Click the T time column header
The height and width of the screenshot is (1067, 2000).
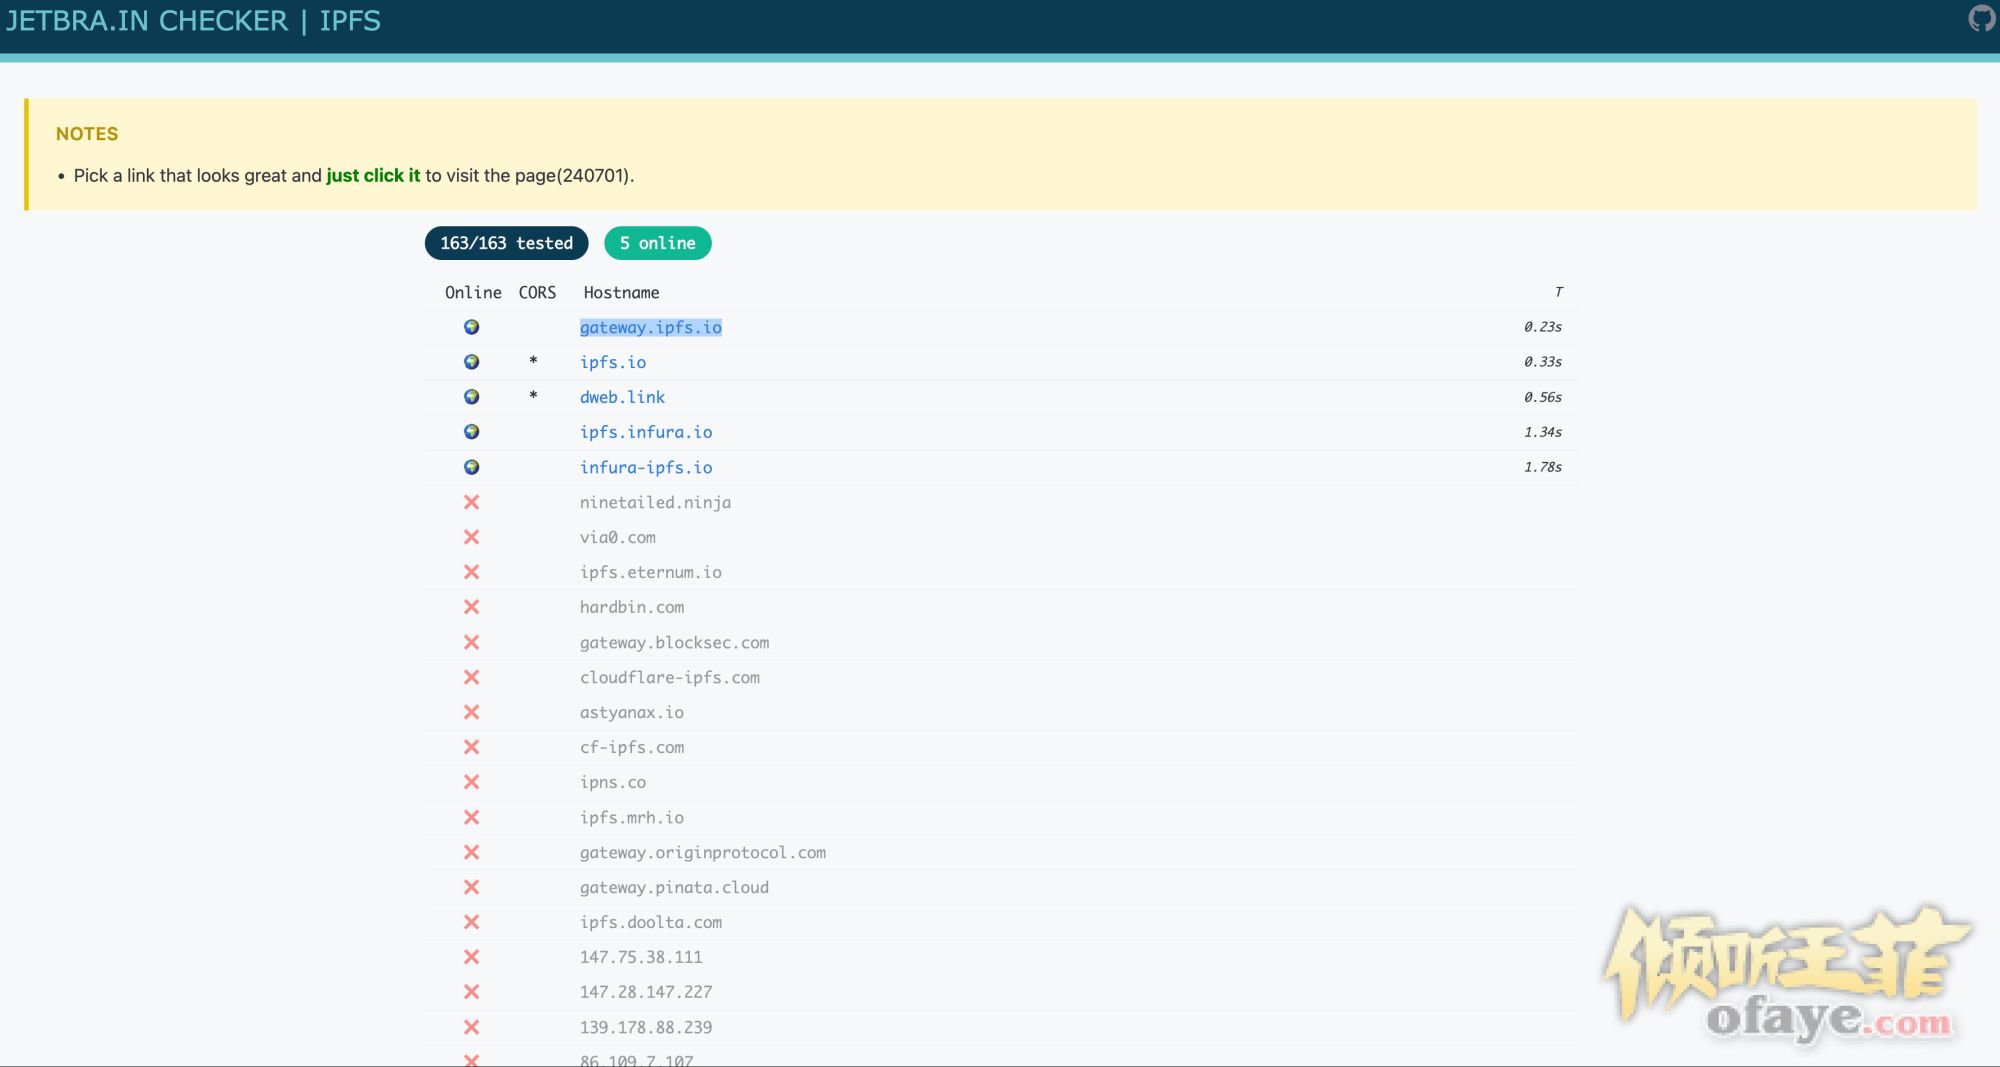[1558, 292]
